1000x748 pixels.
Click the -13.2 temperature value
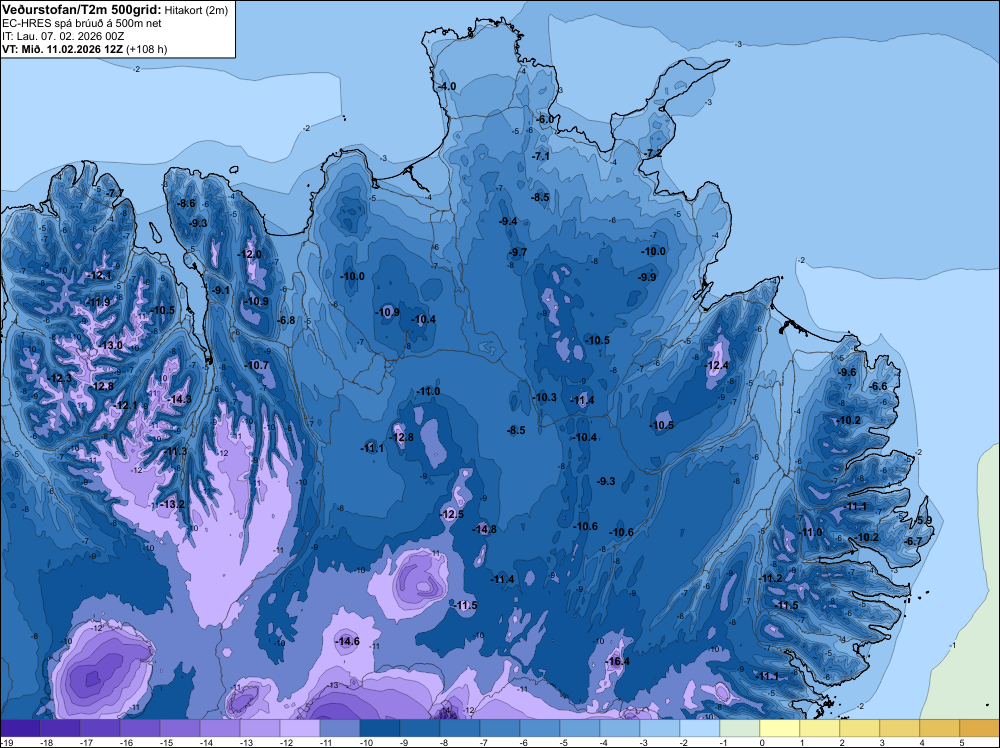(x=172, y=504)
